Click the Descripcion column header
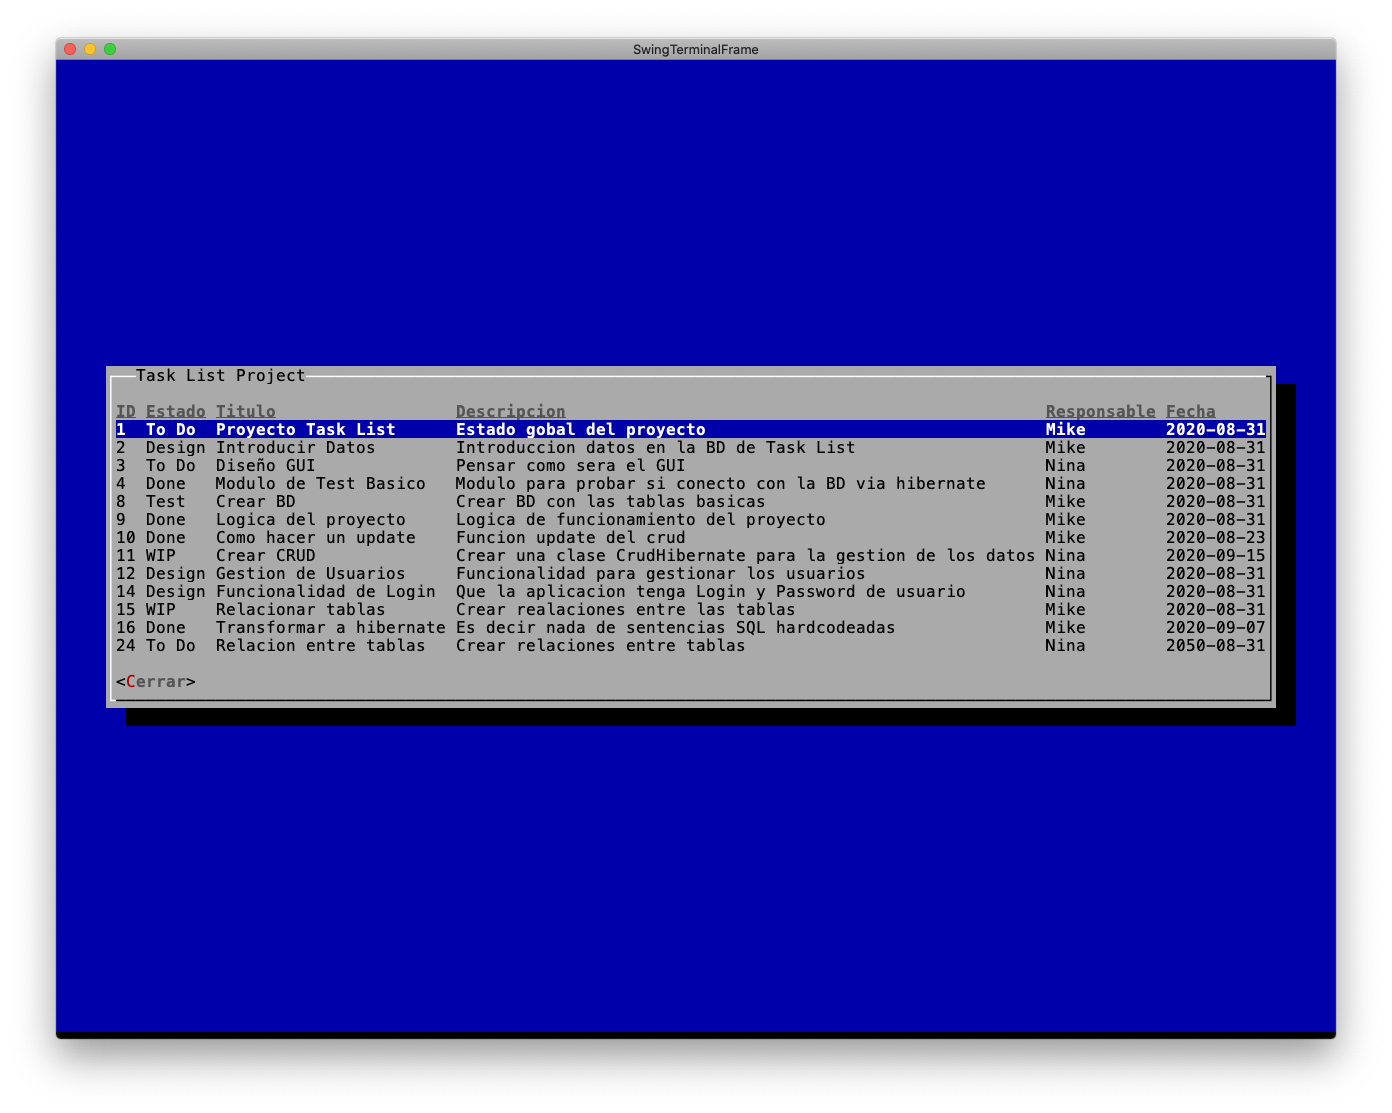 511,412
